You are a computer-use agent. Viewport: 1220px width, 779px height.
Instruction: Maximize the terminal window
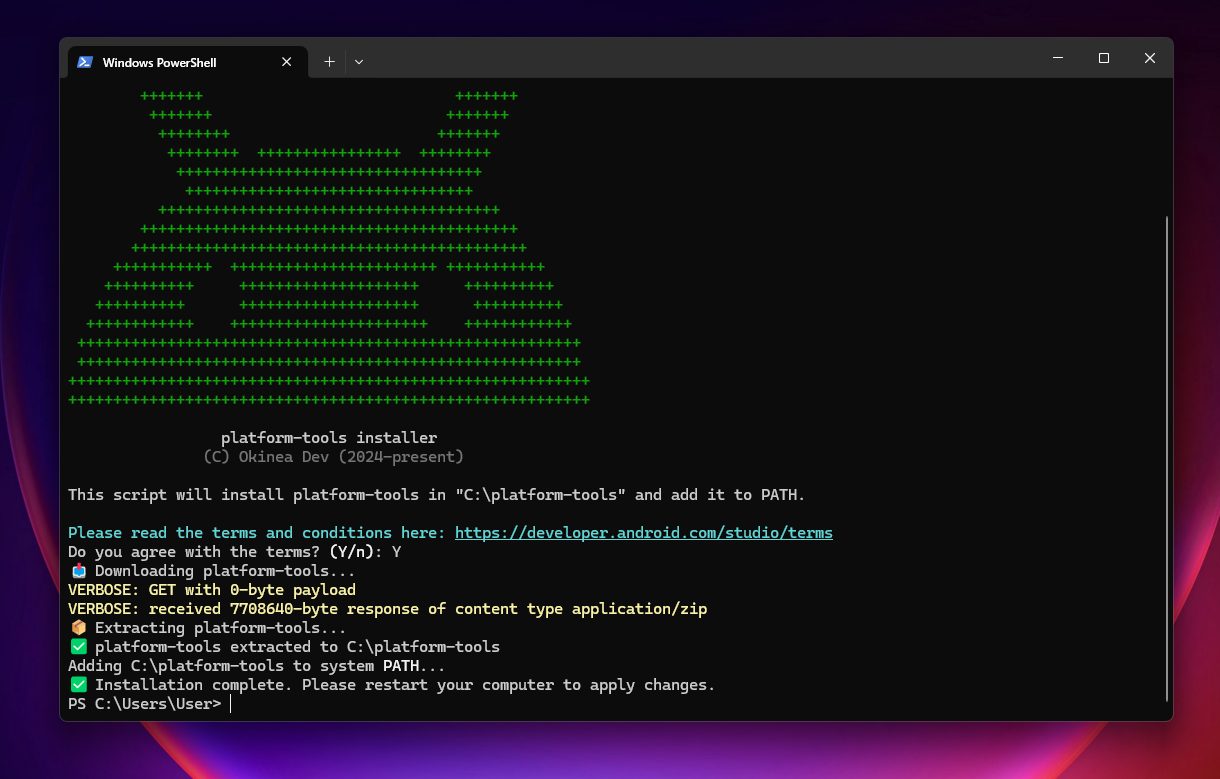pyautogui.click(x=1104, y=59)
